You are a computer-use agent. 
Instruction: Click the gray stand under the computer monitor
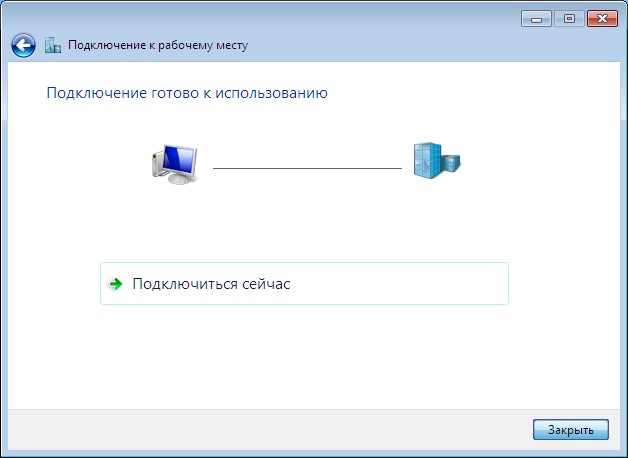click(x=179, y=178)
